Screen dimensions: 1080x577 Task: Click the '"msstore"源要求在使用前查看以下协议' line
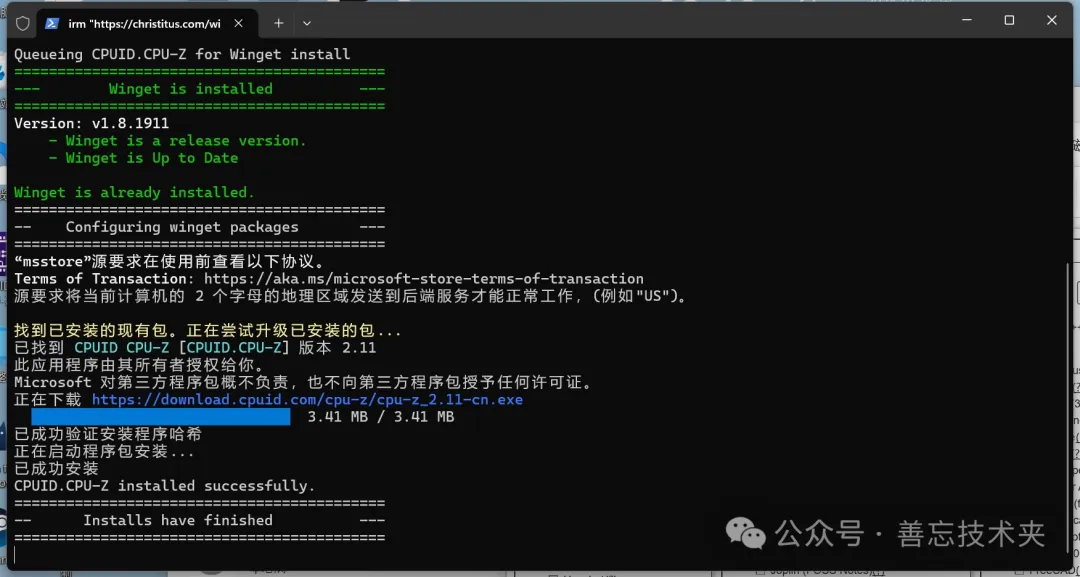(169, 262)
